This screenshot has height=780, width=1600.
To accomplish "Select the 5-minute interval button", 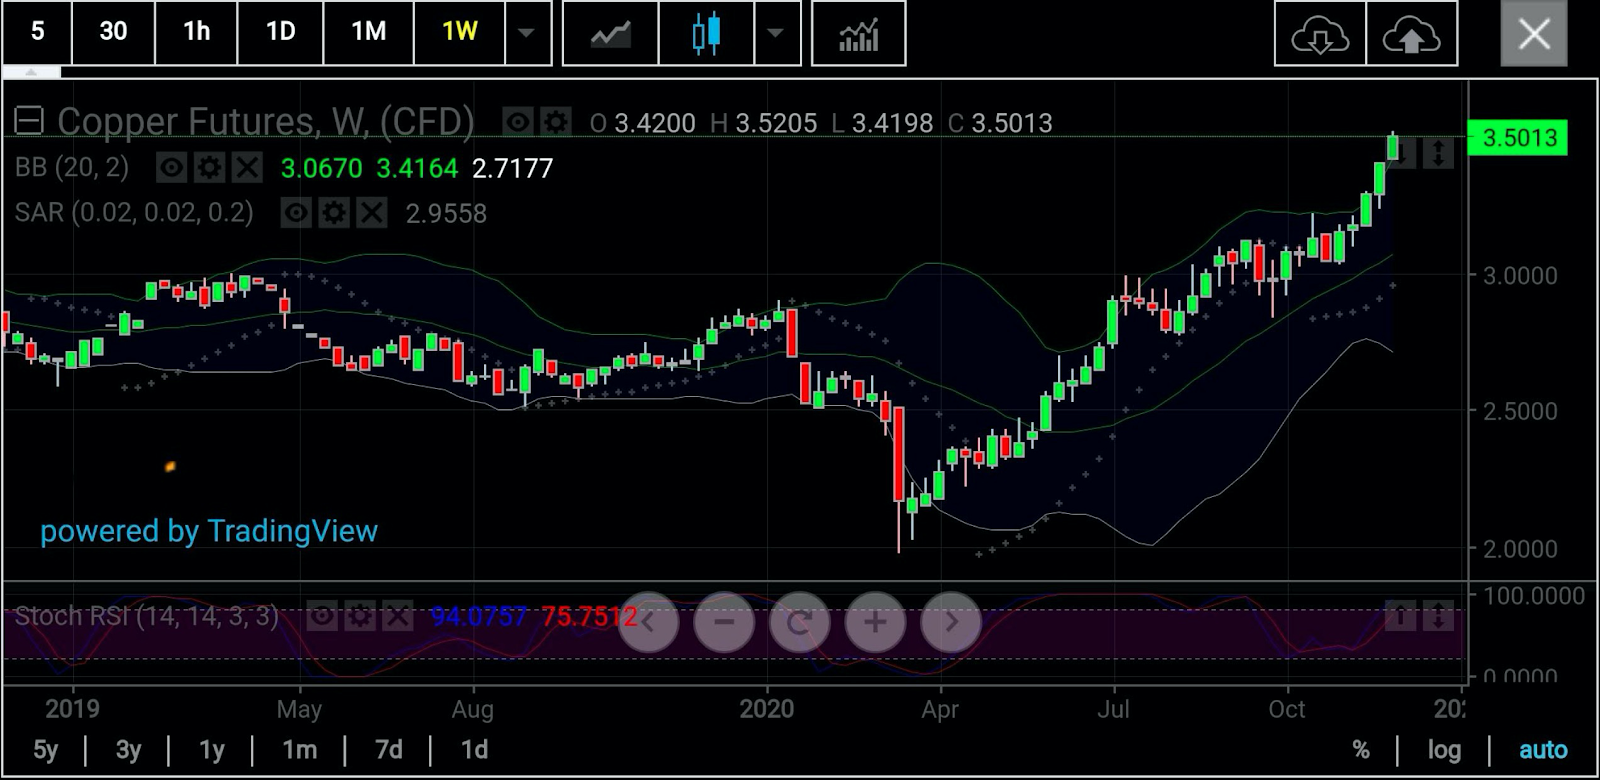I will click(x=37, y=32).
